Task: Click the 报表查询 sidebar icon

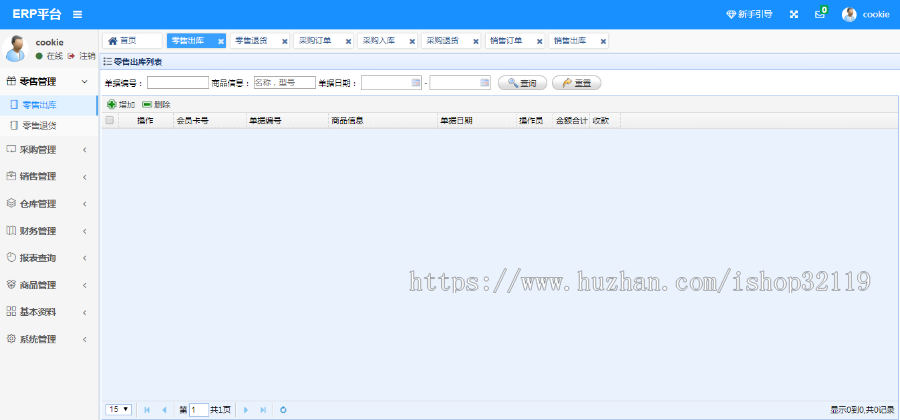Action: [x=11, y=258]
